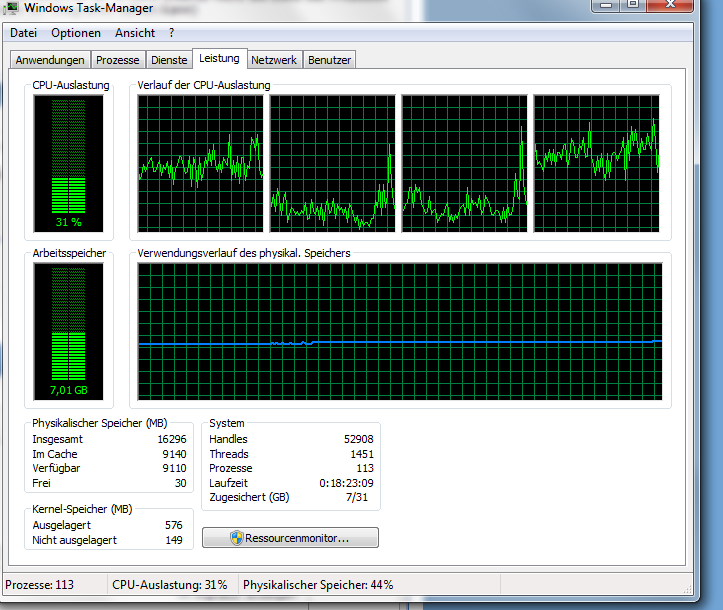Click the Verwendungsverlauf des physikal. Speichers label
The width and height of the screenshot is (723, 610).
(x=244, y=253)
